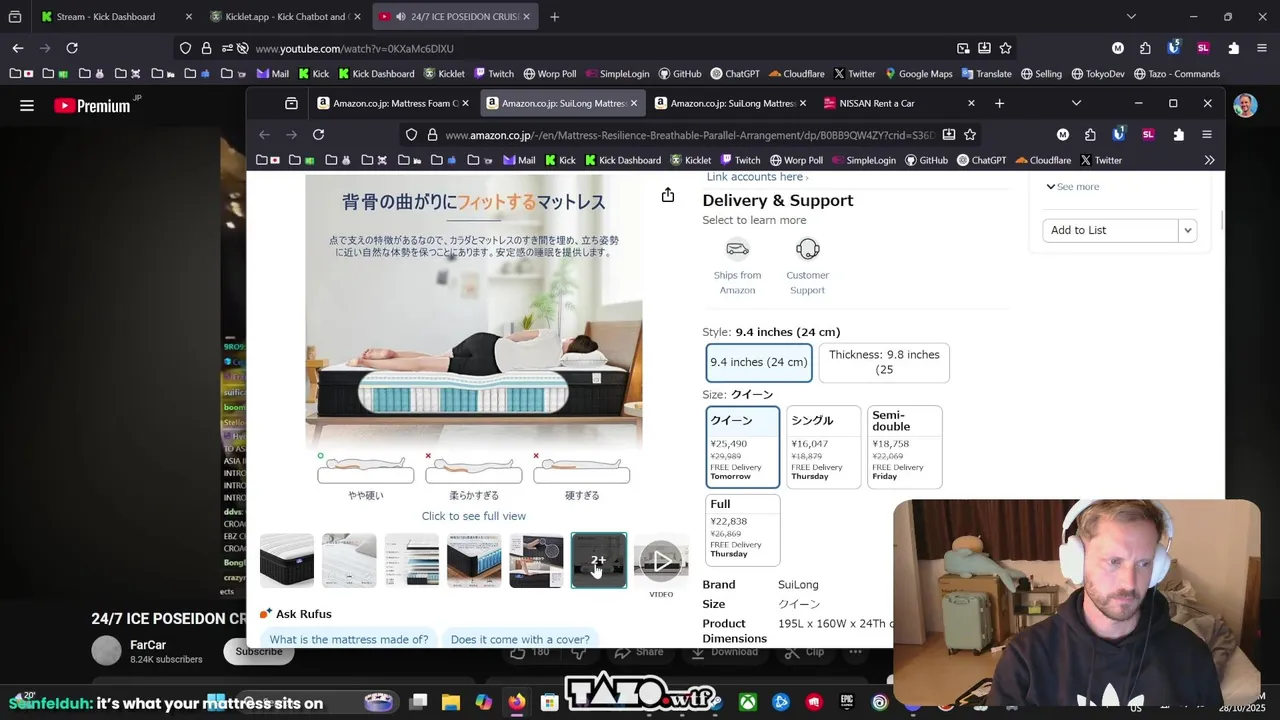Viewport: 1280px width, 720px height.
Task: Click the Amazon page vertical scrollbar
Action: (x=1221, y=220)
